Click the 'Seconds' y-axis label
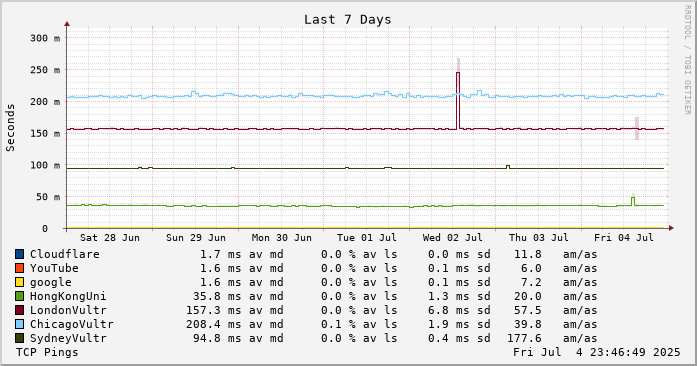697x366 pixels. [10, 128]
